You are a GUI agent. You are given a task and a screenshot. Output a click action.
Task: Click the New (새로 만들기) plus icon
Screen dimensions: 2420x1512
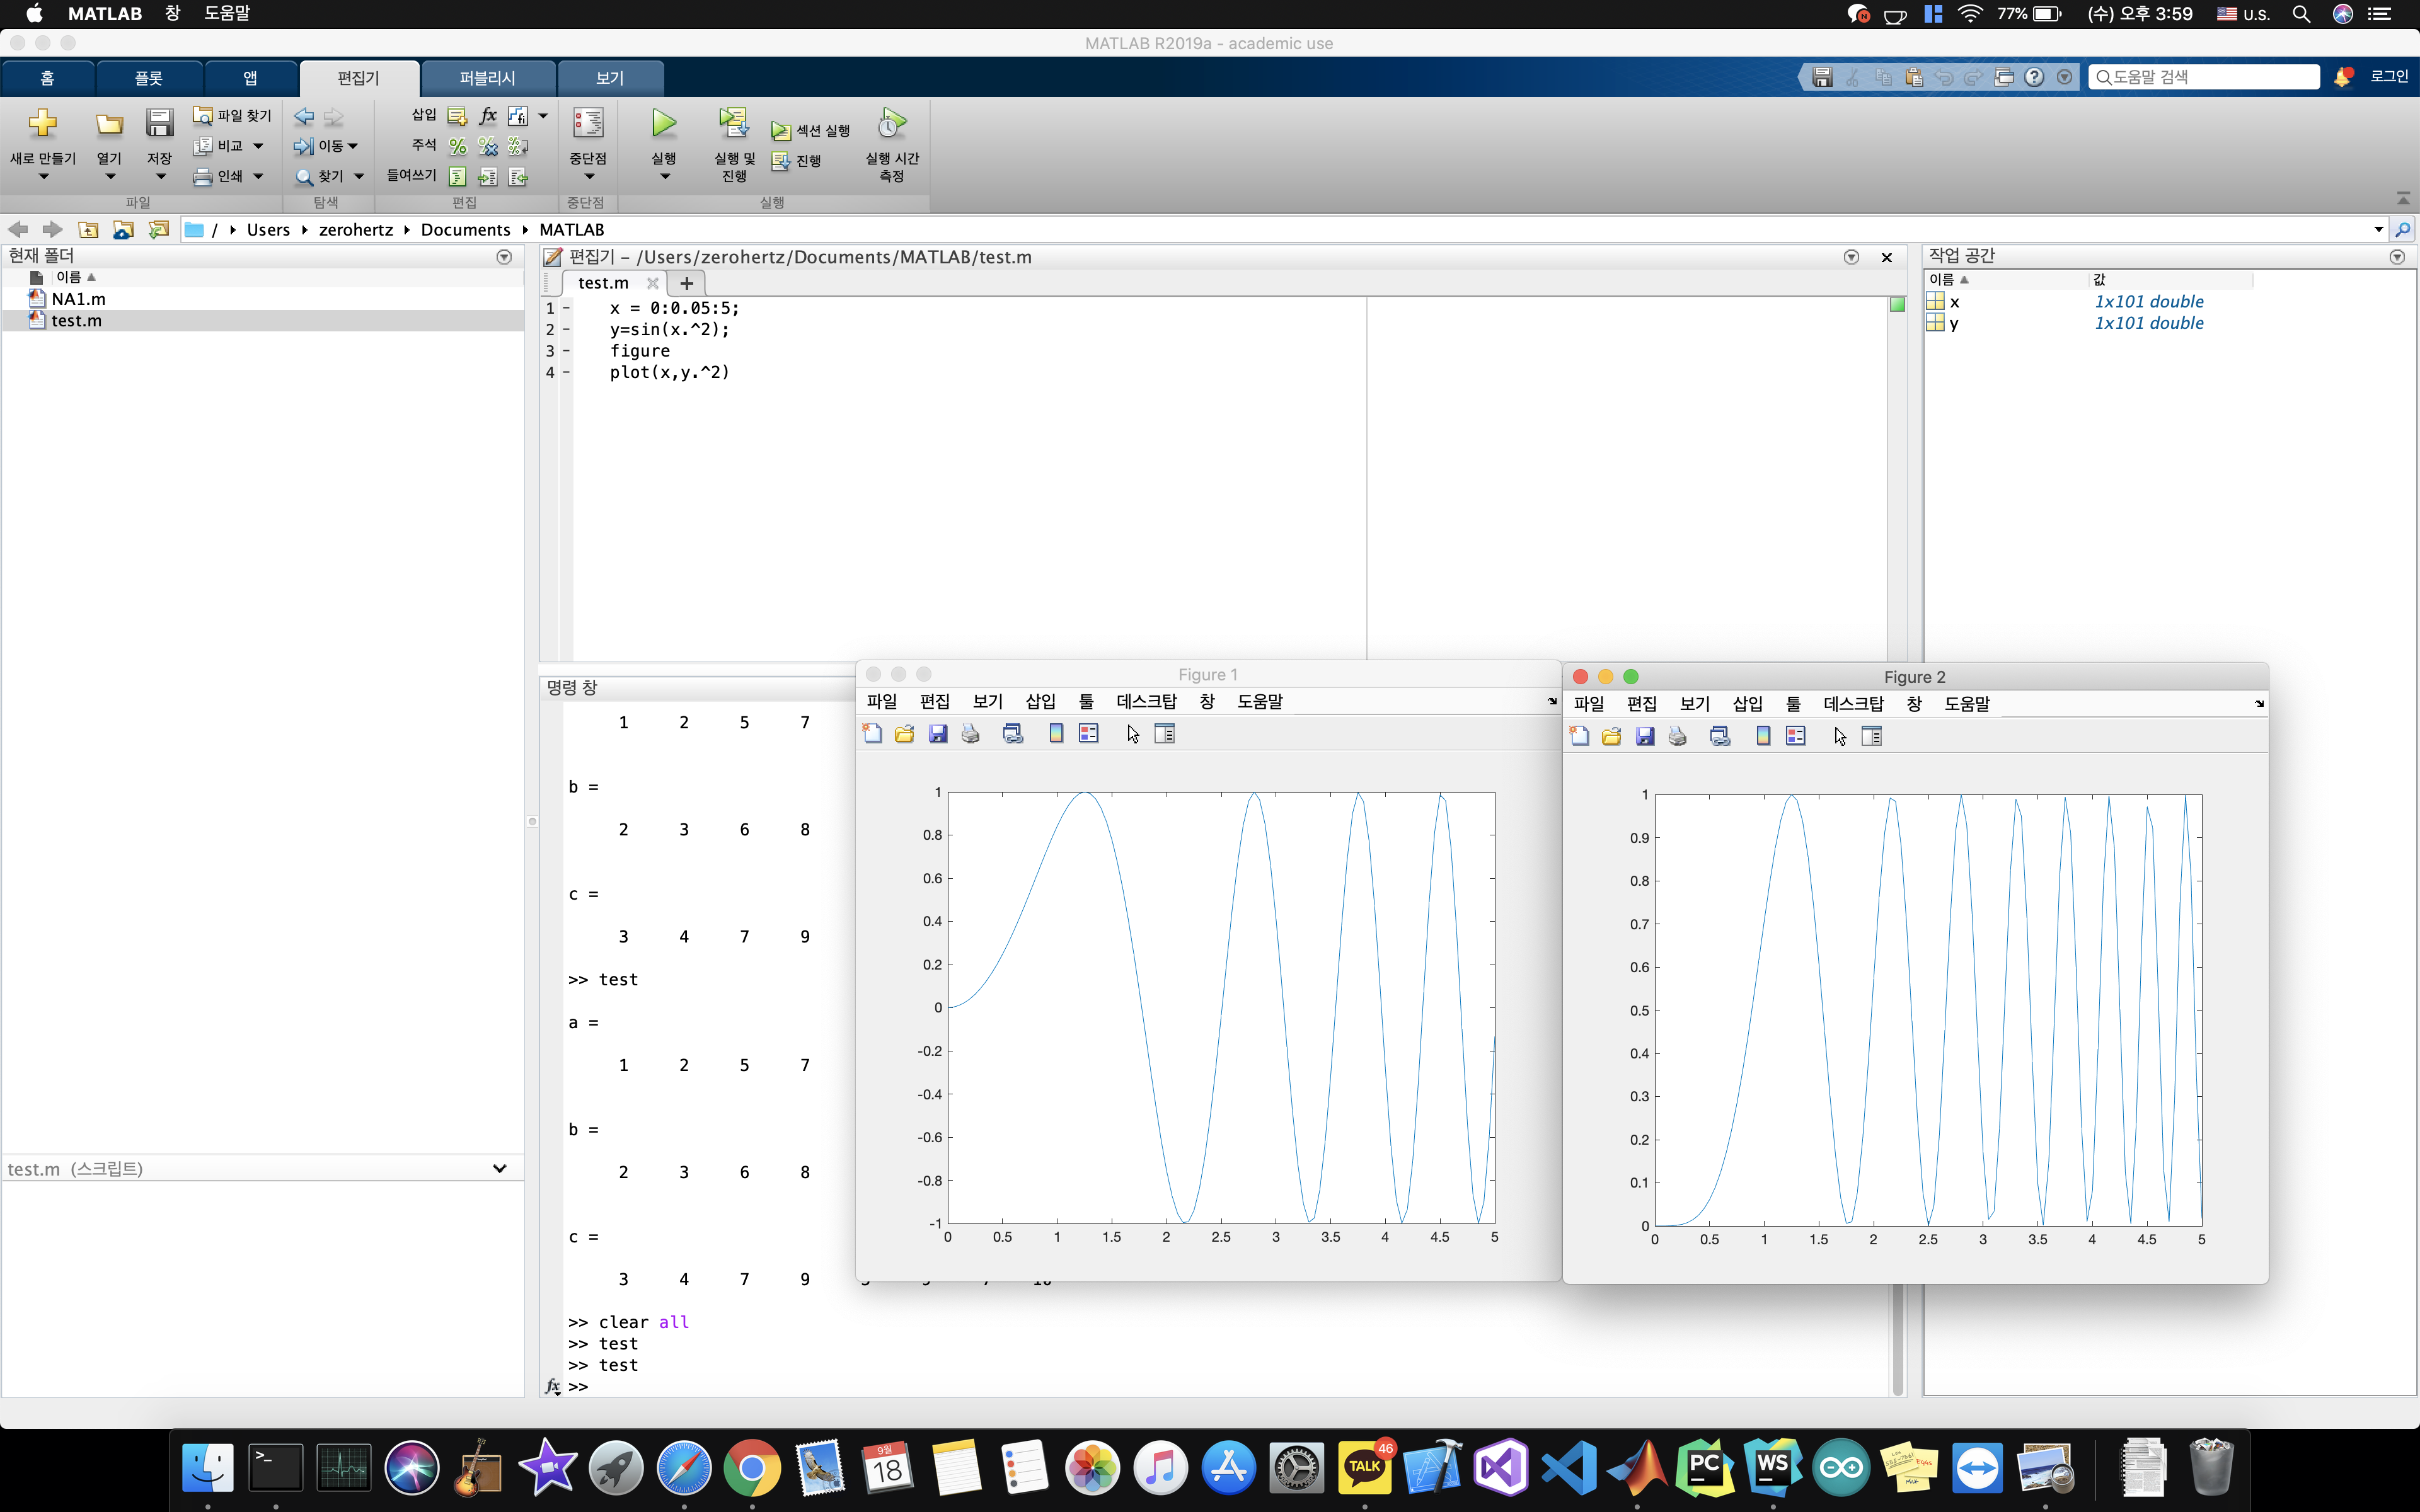click(x=42, y=123)
